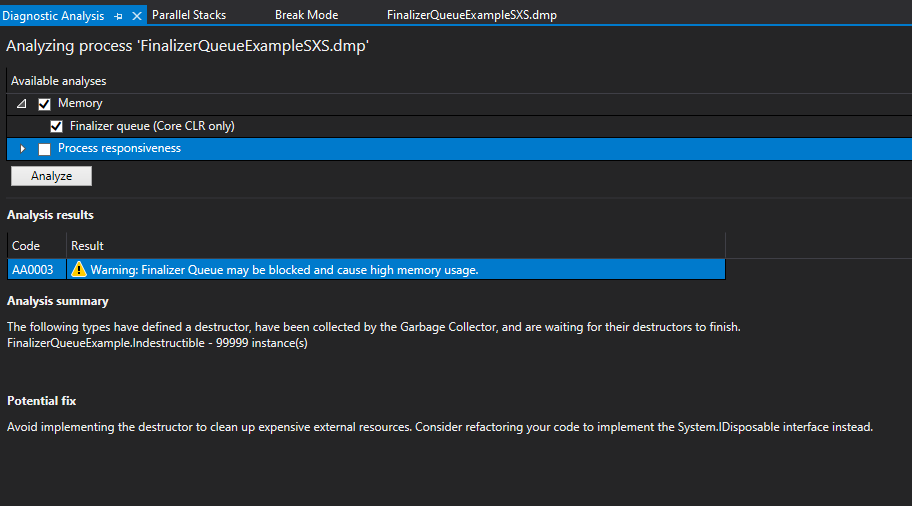The width and height of the screenshot is (912, 506).
Task: Check the Process responsiveness checkbox
Action: (x=44, y=149)
